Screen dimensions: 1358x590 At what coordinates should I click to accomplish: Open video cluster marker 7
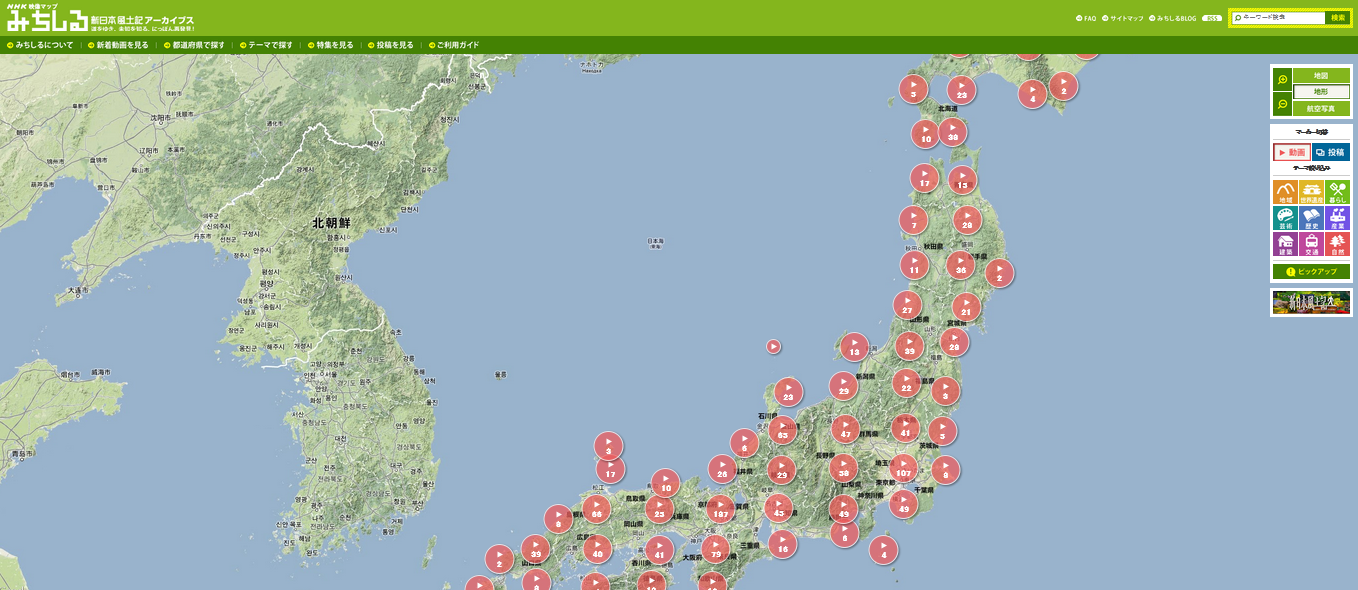913,221
